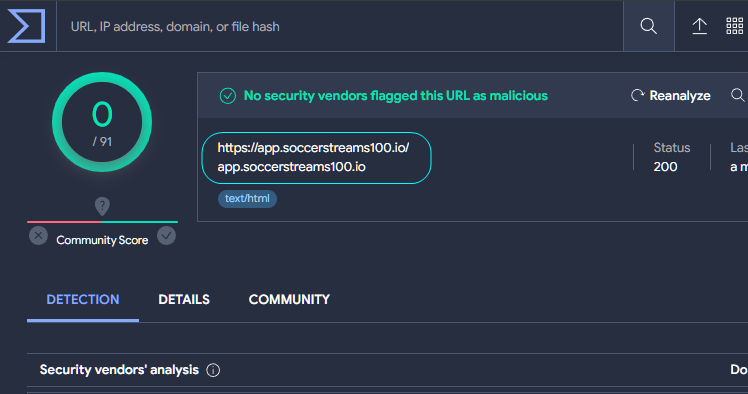Click the Reanalyze circular arrow icon
This screenshot has height=394, width=748.
coord(637,95)
